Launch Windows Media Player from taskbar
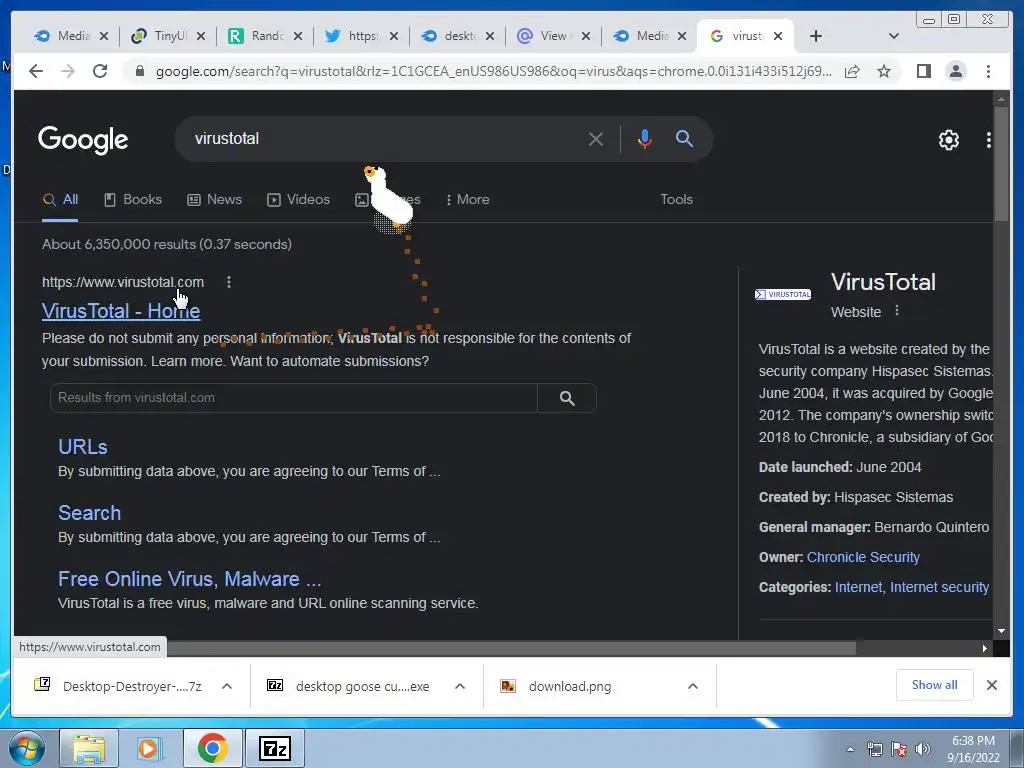Image resolution: width=1024 pixels, height=768 pixels. (x=149, y=748)
